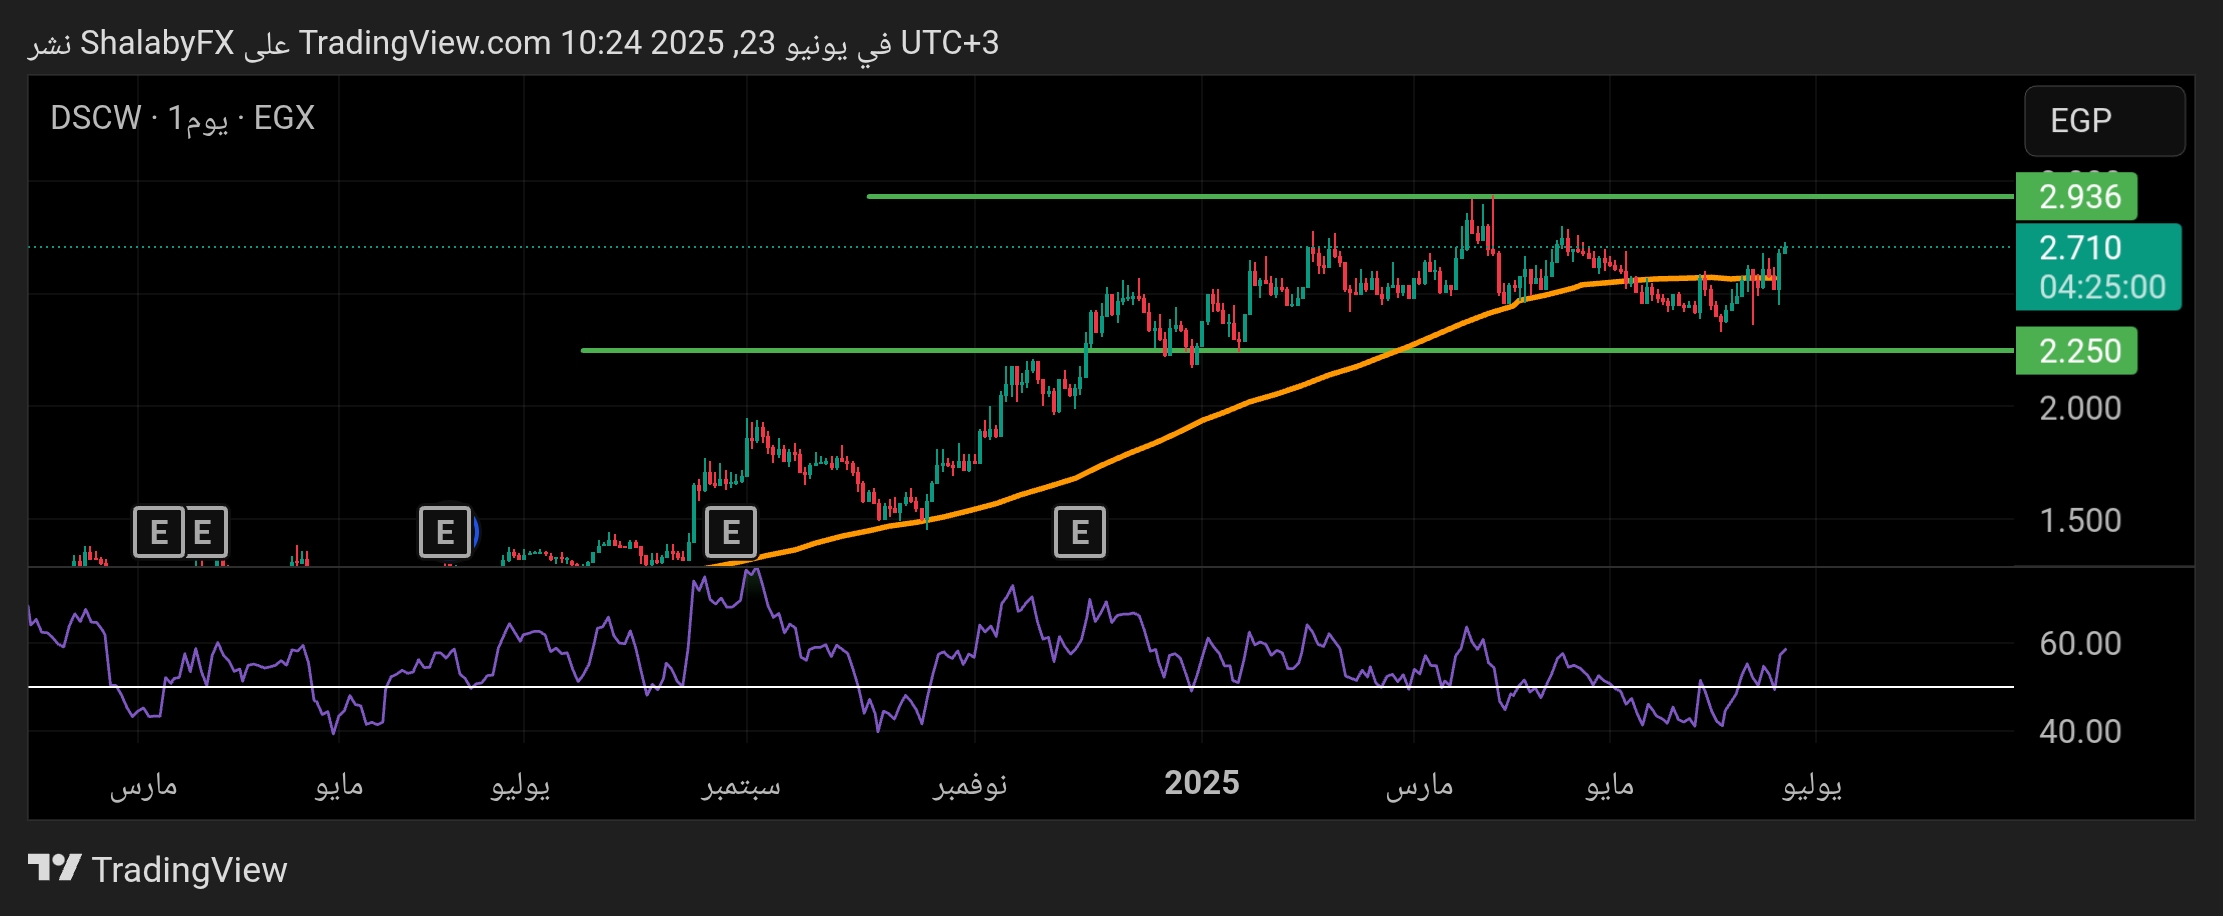Click the 2.250 support price label
The width and height of the screenshot is (2223, 916).
(x=2077, y=351)
